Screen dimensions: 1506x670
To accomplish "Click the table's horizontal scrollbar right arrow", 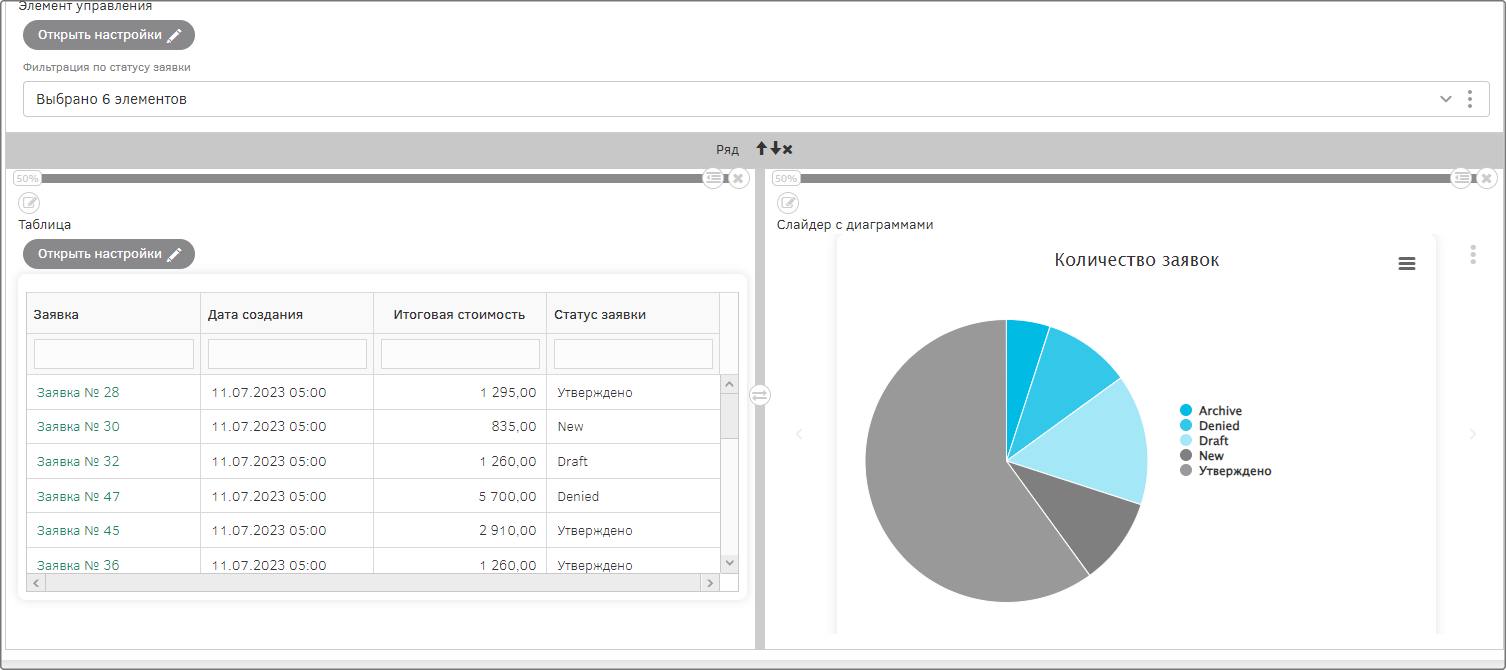I will [710, 582].
